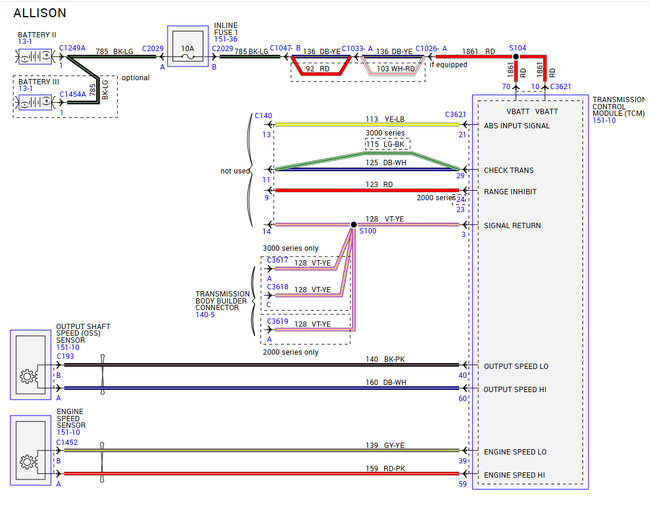Click connector label C1047
Image resolution: width=650 pixels, height=505 pixels.
(x=280, y=48)
